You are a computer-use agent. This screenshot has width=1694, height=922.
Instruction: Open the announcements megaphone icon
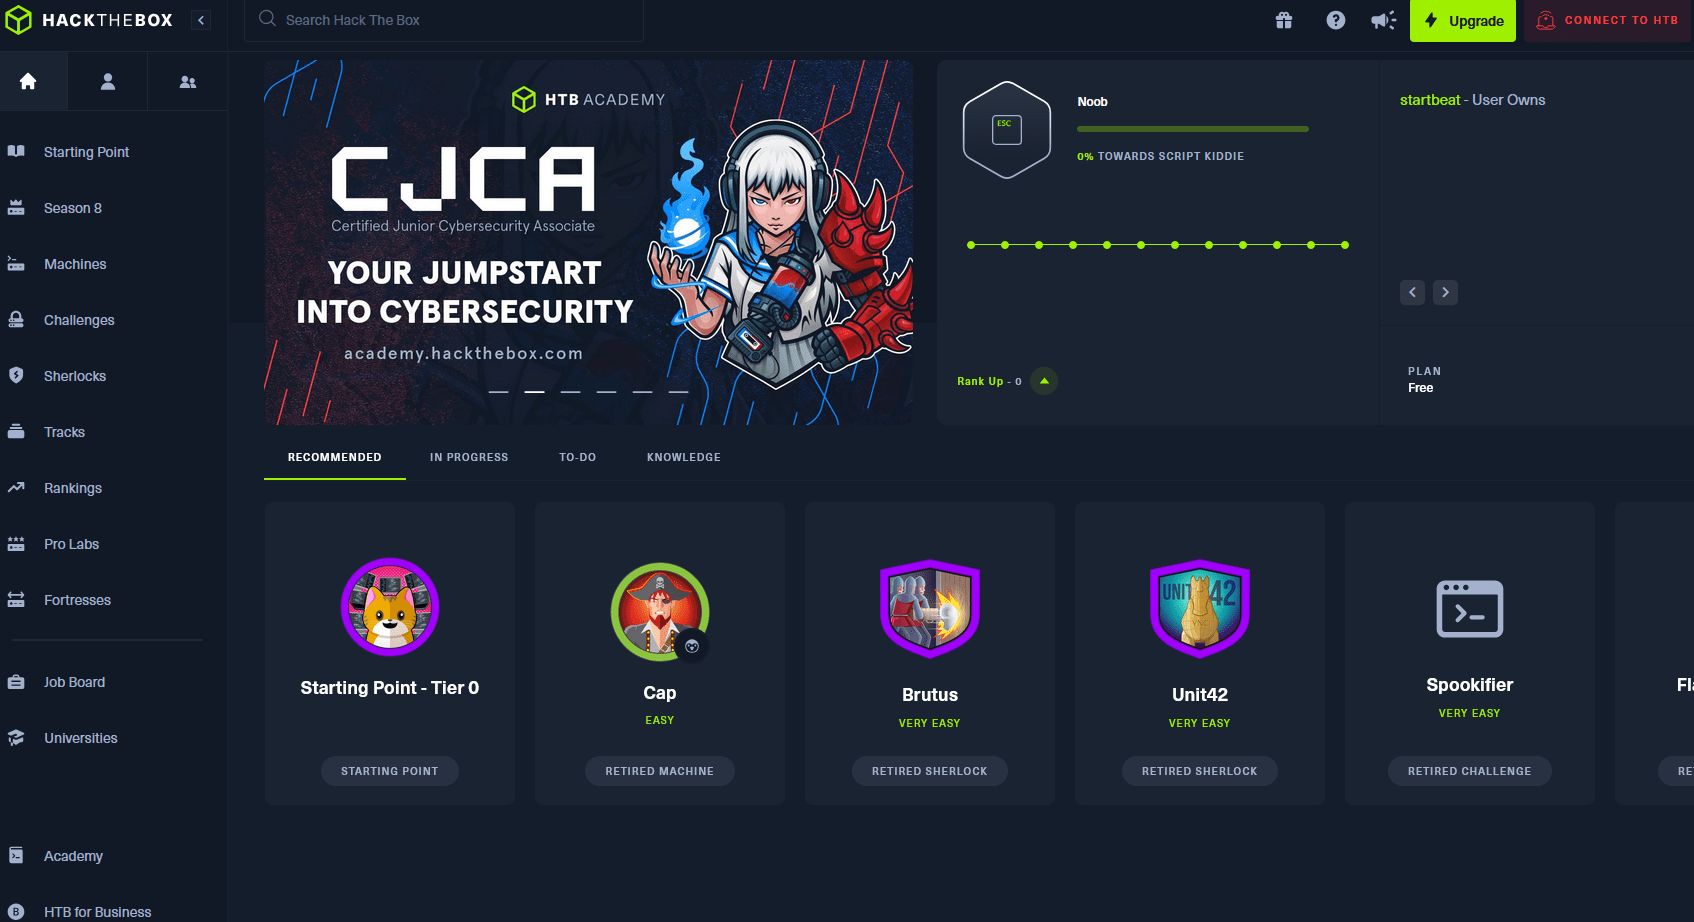click(1384, 20)
